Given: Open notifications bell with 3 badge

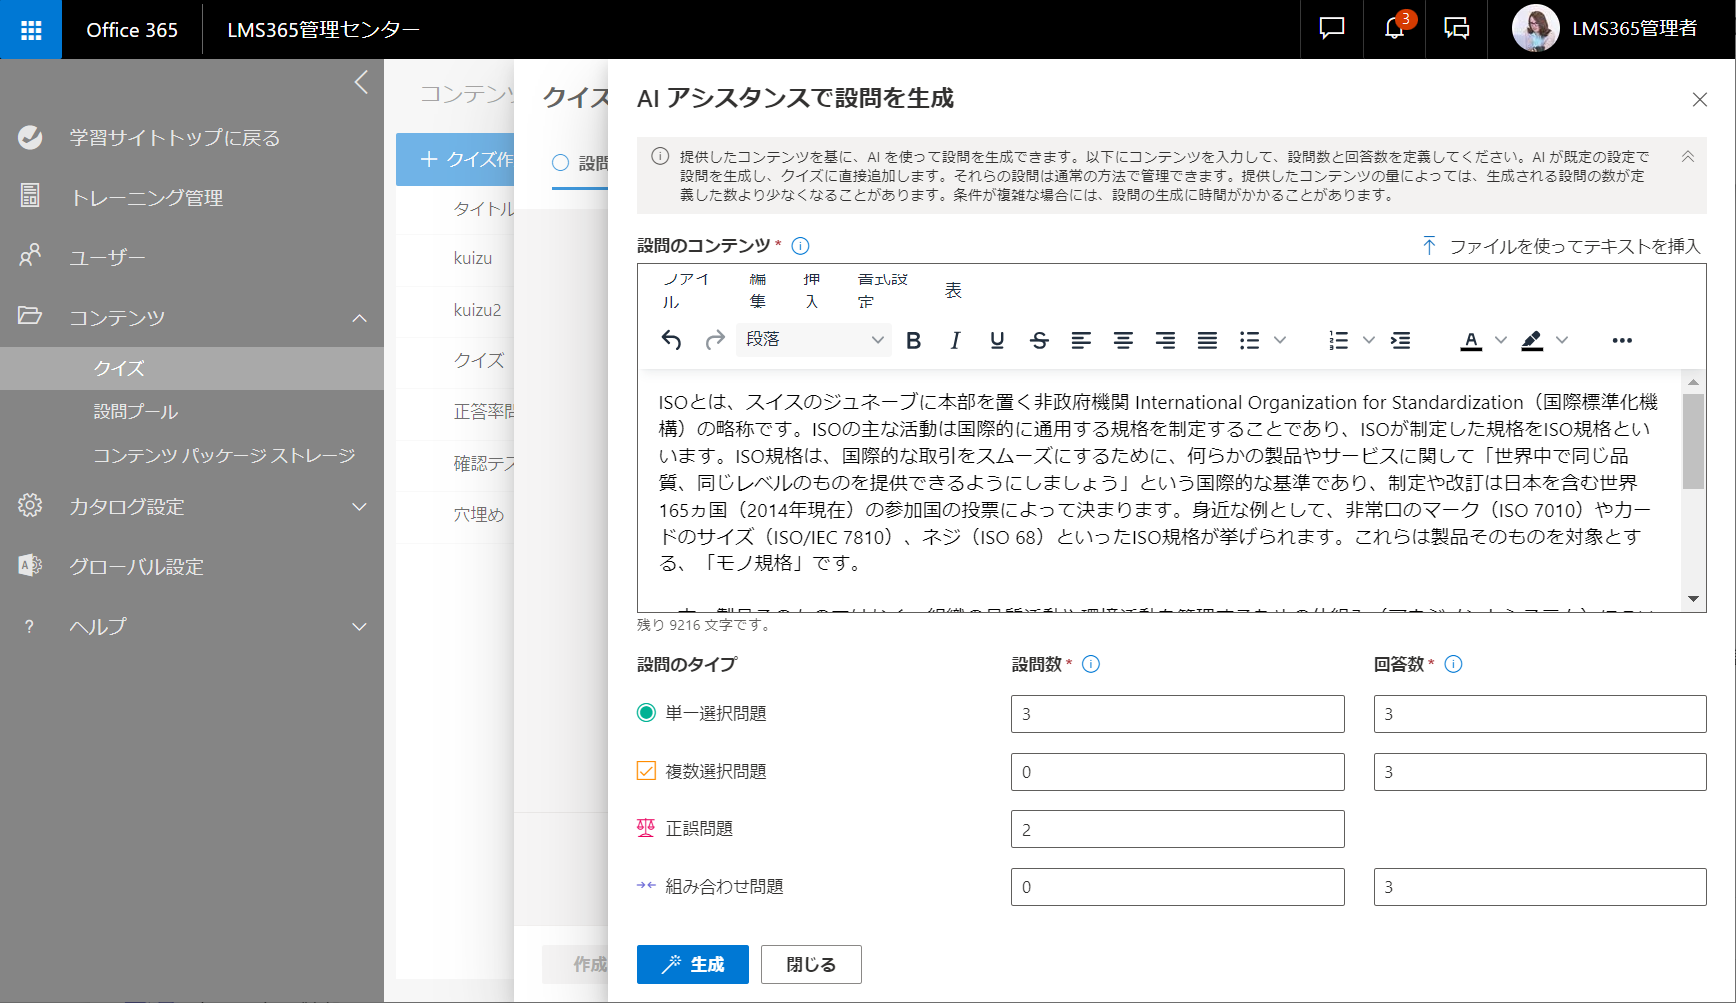Looking at the screenshot, I should (1395, 28).
